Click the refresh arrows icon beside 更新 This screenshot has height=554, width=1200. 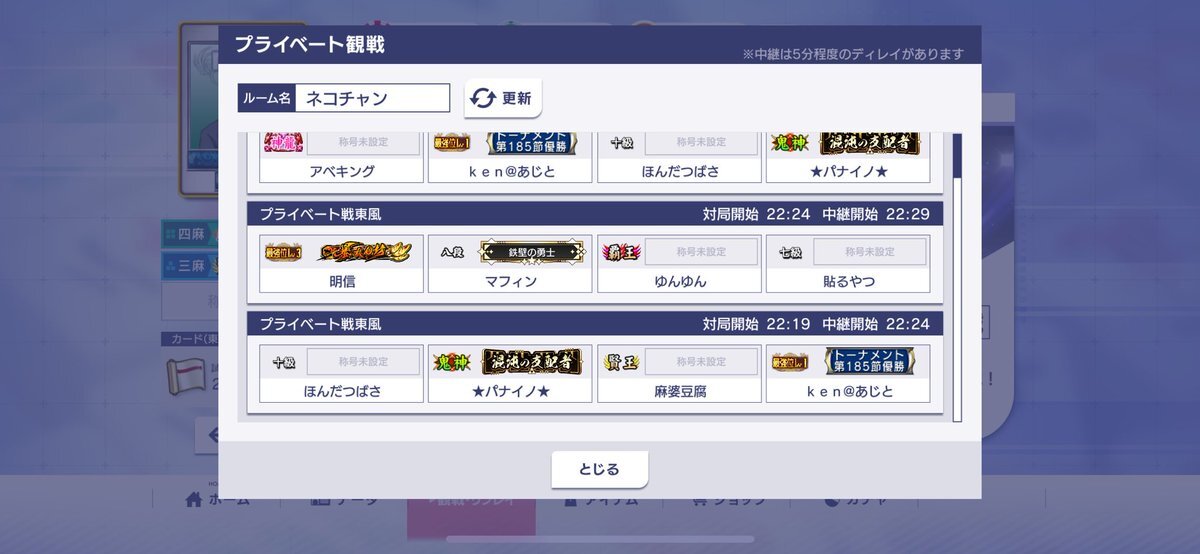[x=484, y=98]
